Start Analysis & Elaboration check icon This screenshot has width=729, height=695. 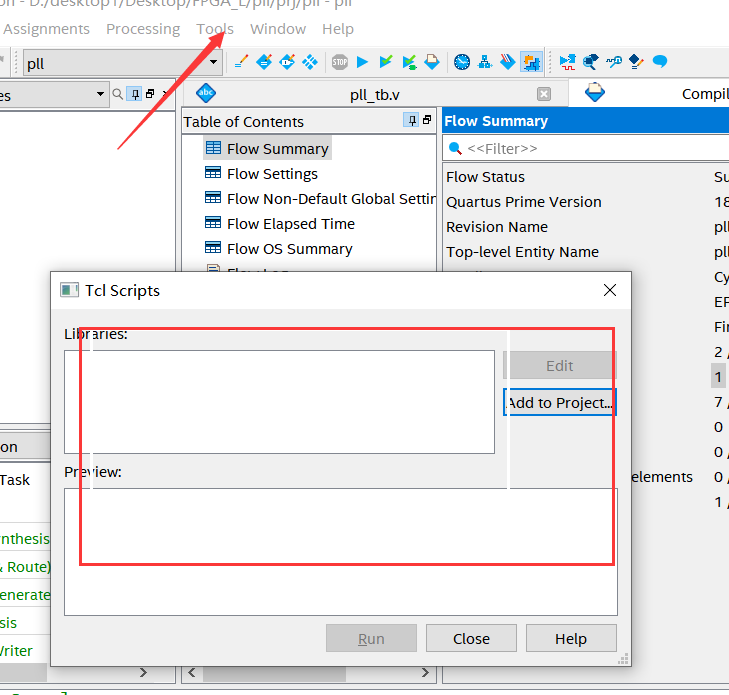pyautogui.click(x=385, y=62)
